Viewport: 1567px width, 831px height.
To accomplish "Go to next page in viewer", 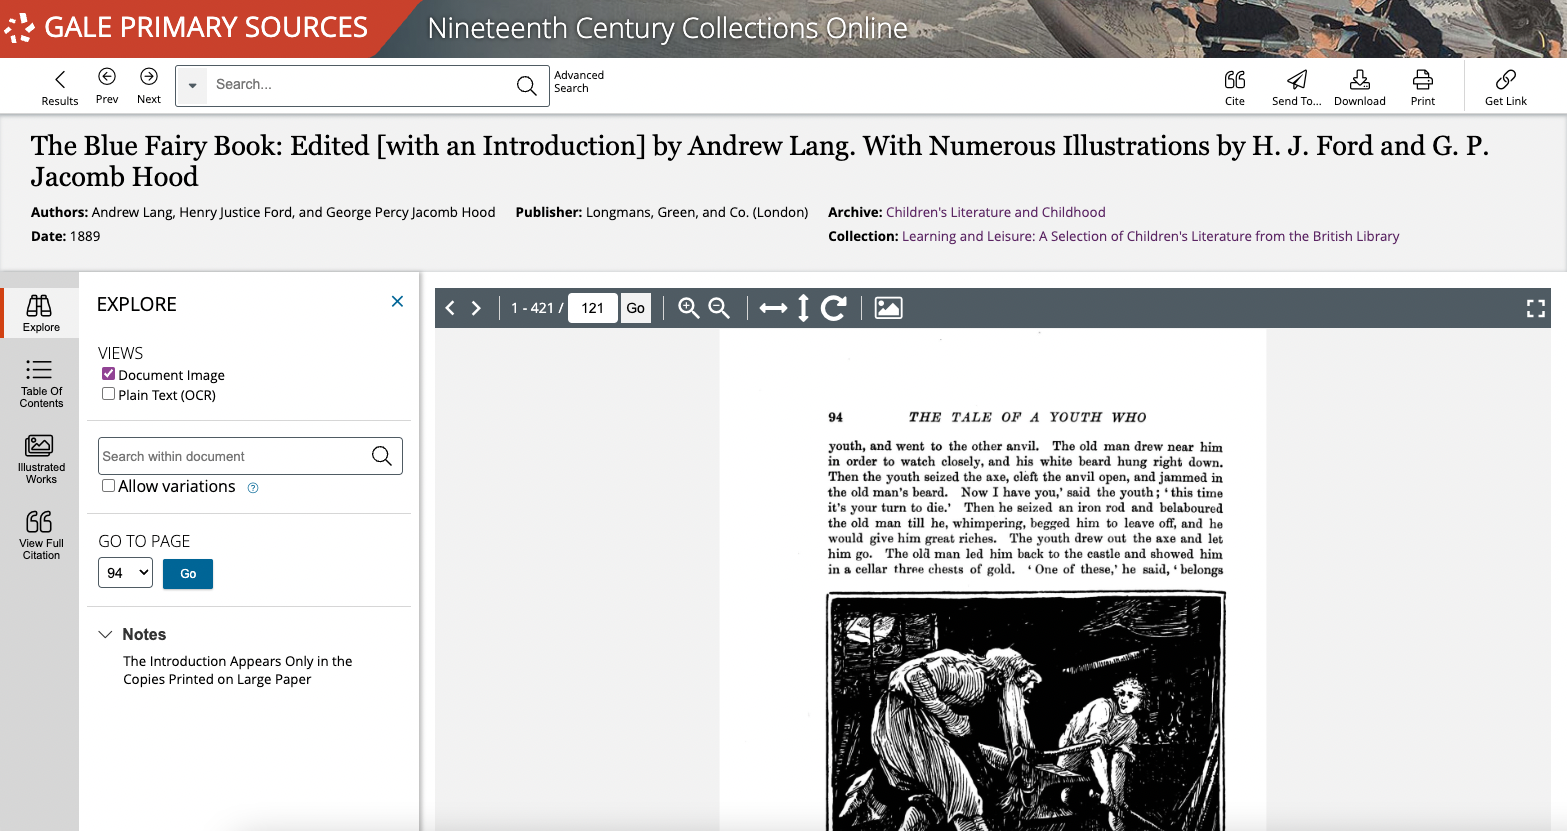I will (476, 308).
